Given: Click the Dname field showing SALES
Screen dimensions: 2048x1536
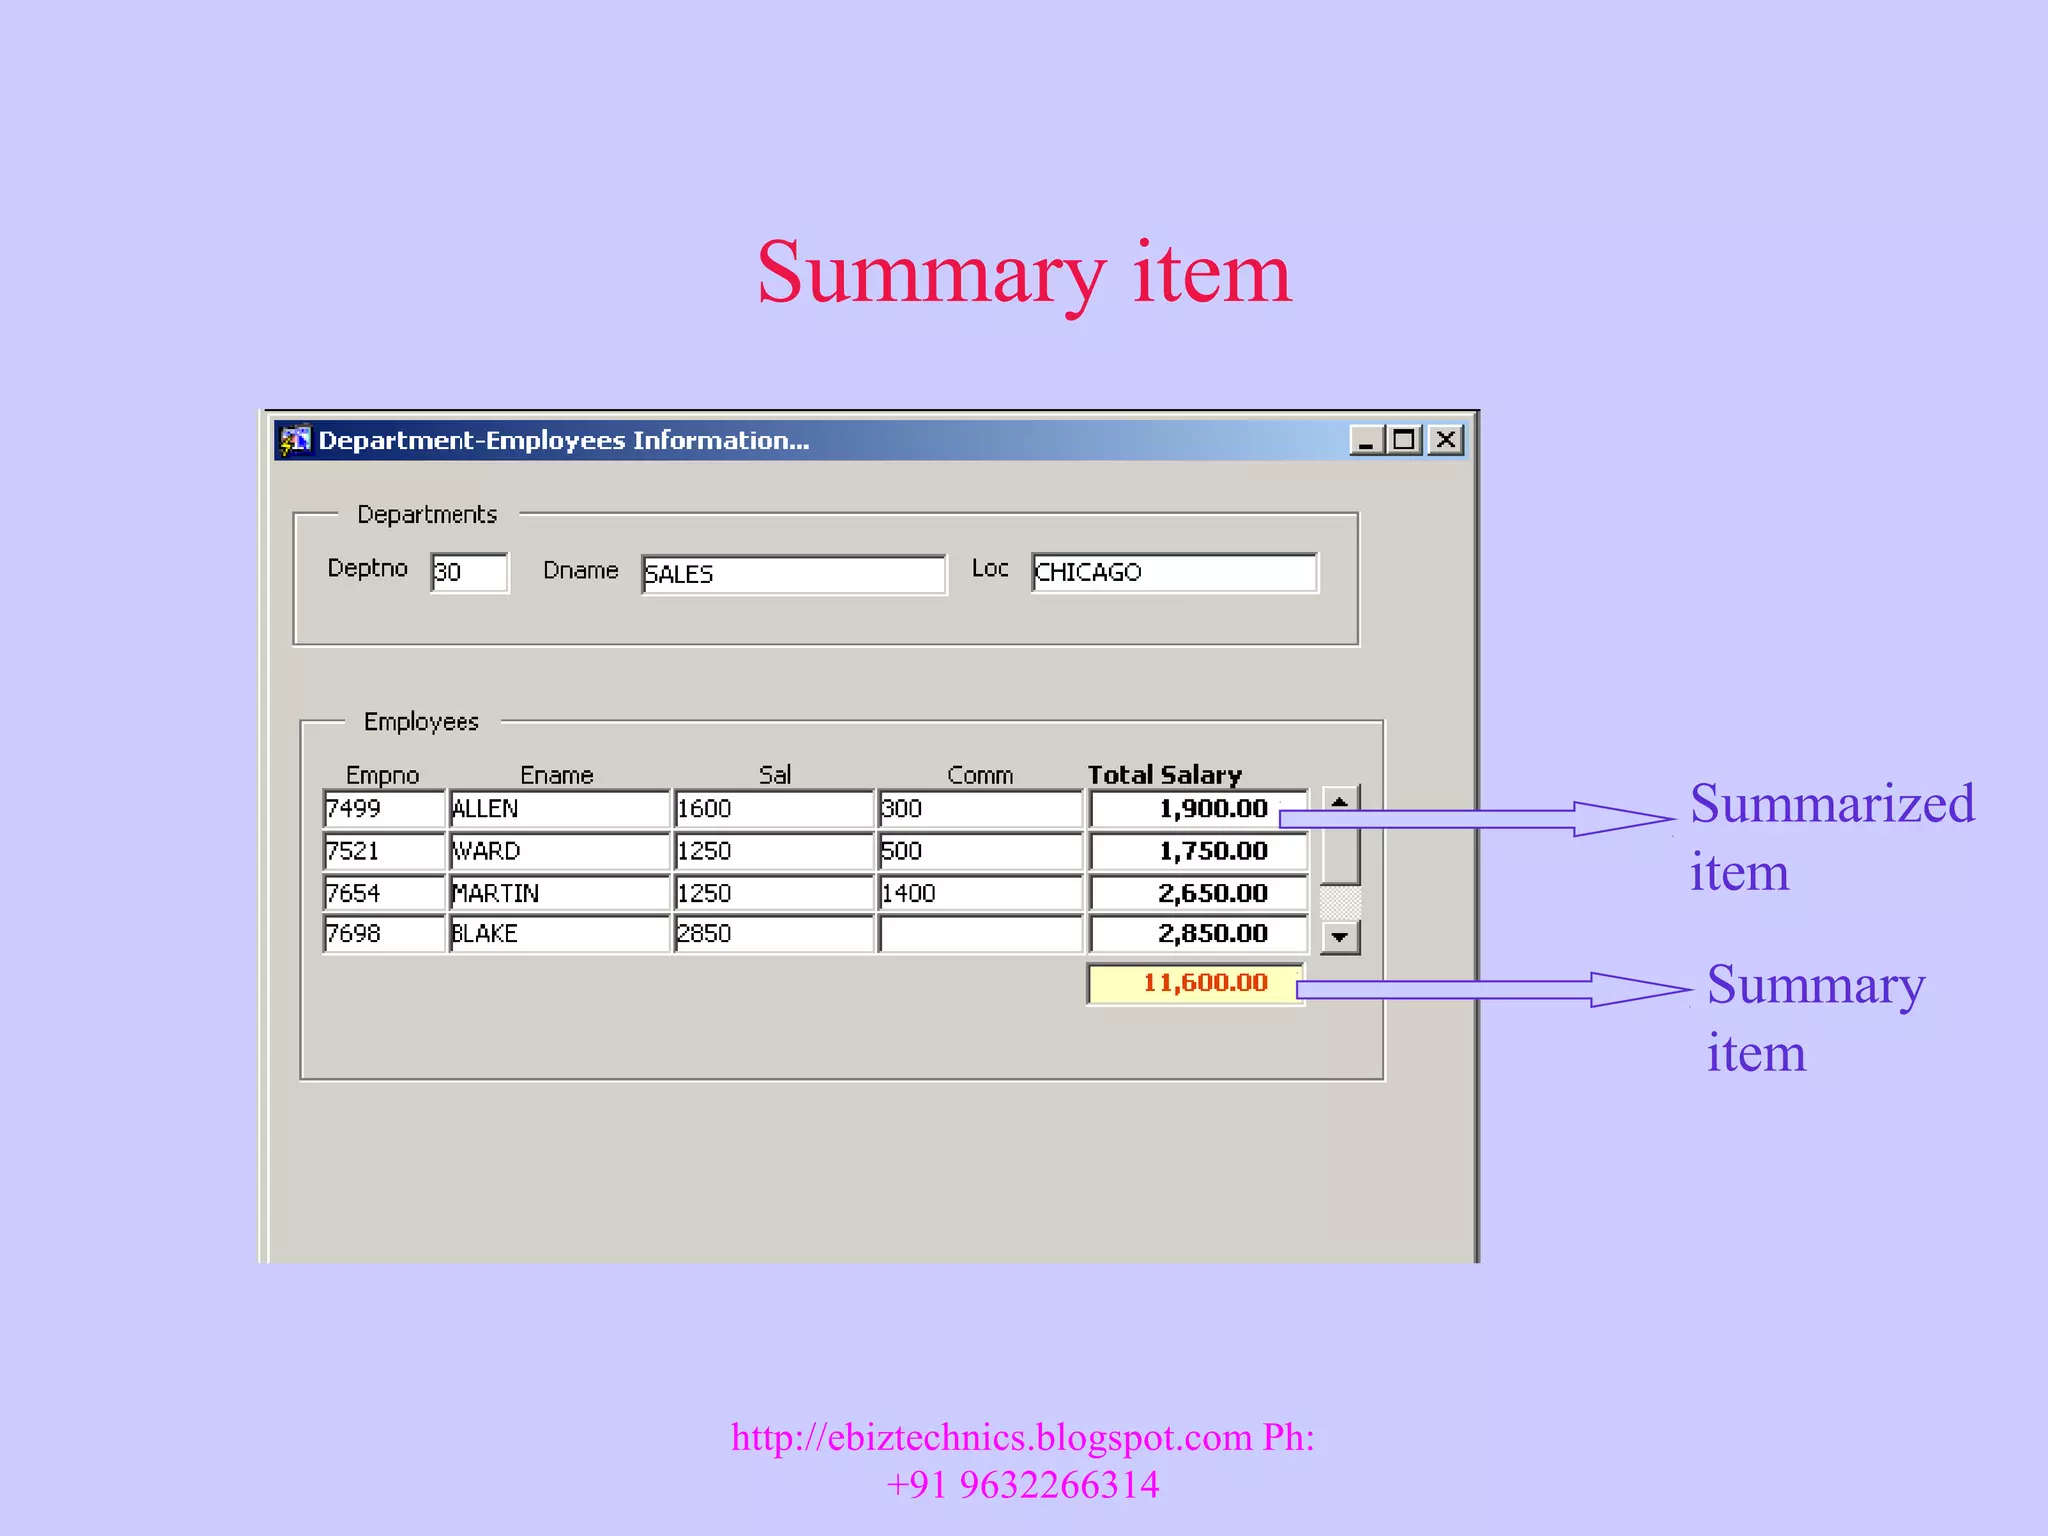Looking at the screenshot, I should 793,574.
